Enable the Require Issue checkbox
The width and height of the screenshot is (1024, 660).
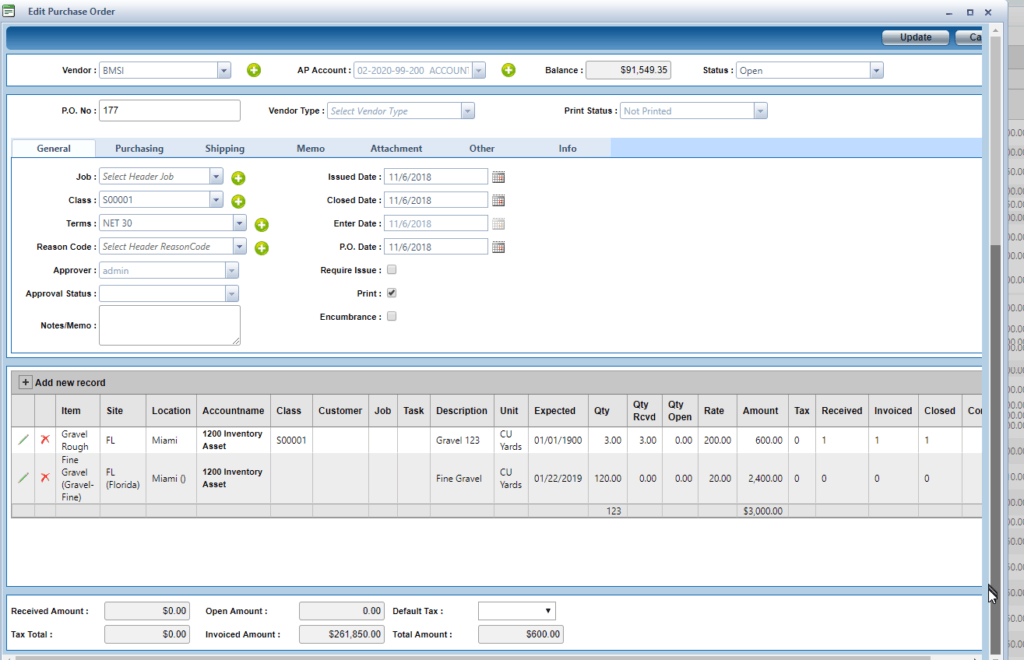(392, 270)
